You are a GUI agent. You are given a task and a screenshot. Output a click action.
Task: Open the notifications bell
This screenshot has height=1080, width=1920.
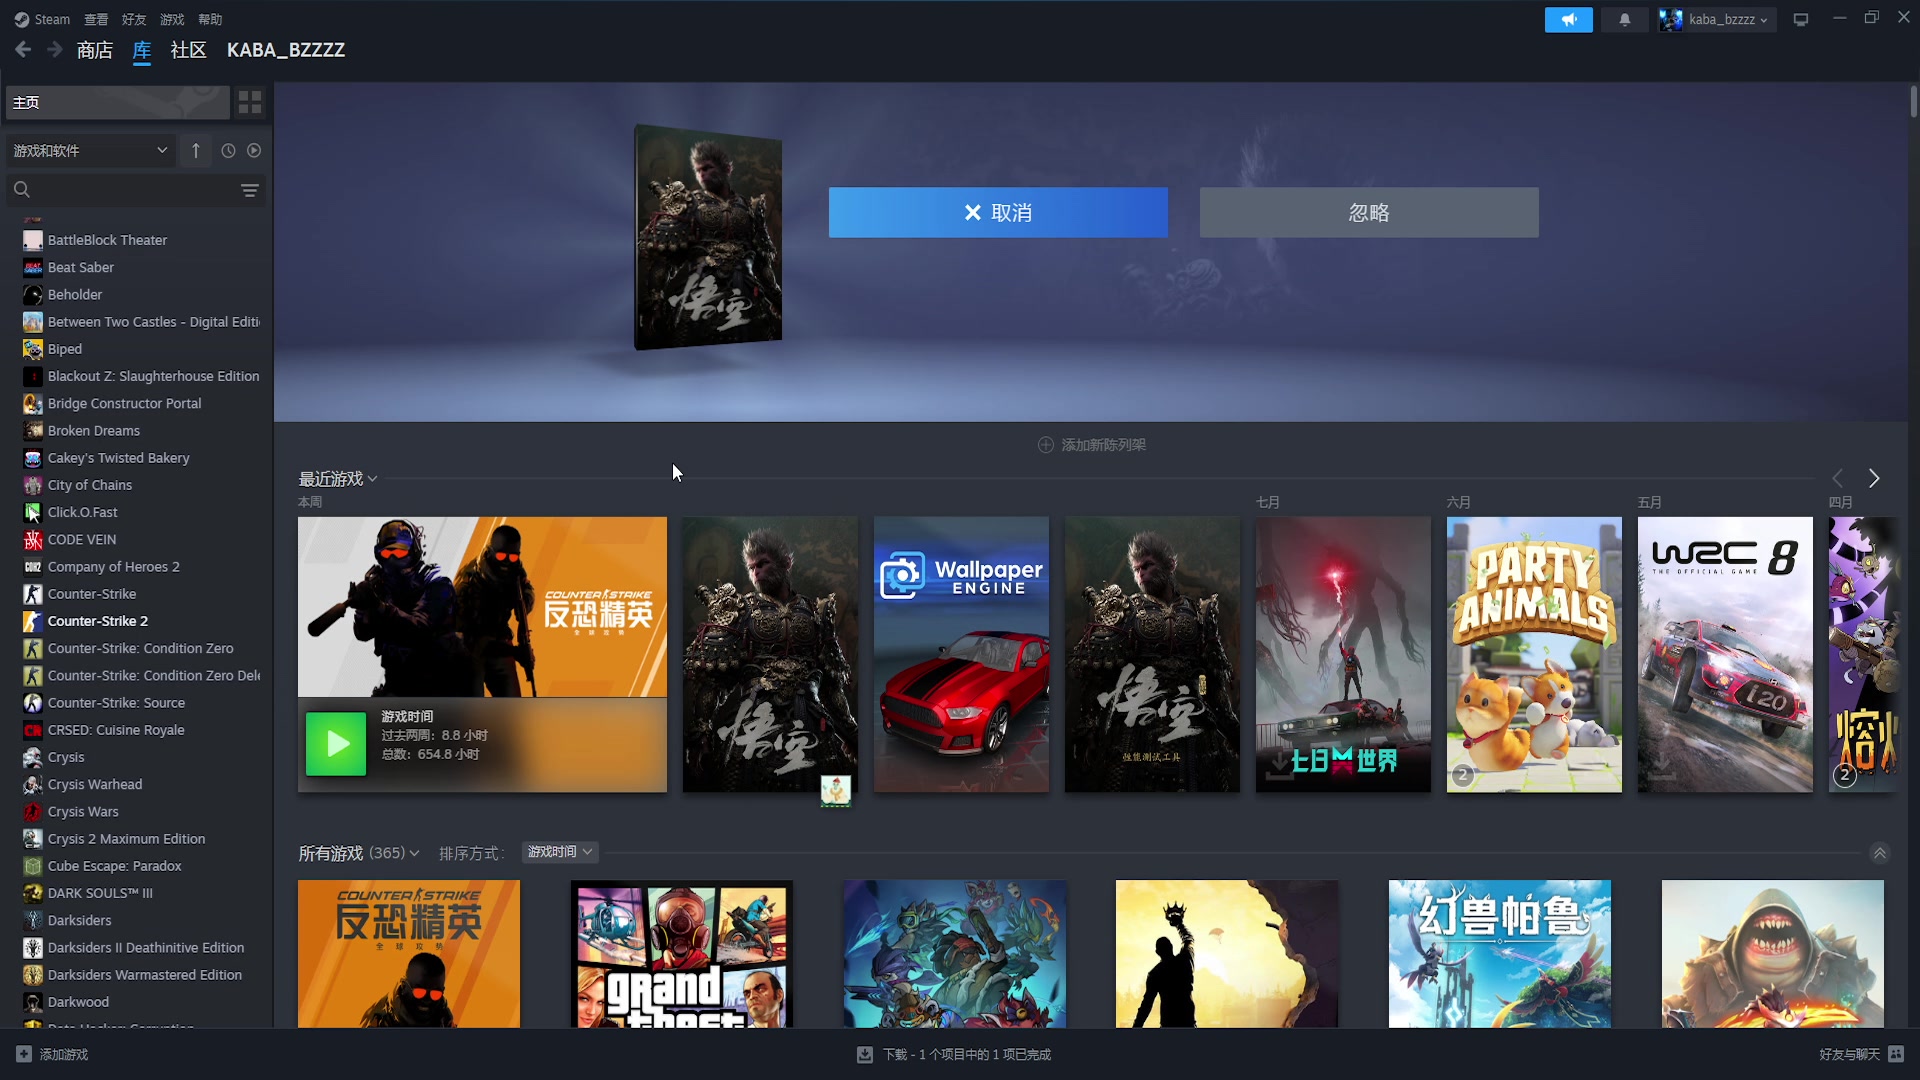1624,19
